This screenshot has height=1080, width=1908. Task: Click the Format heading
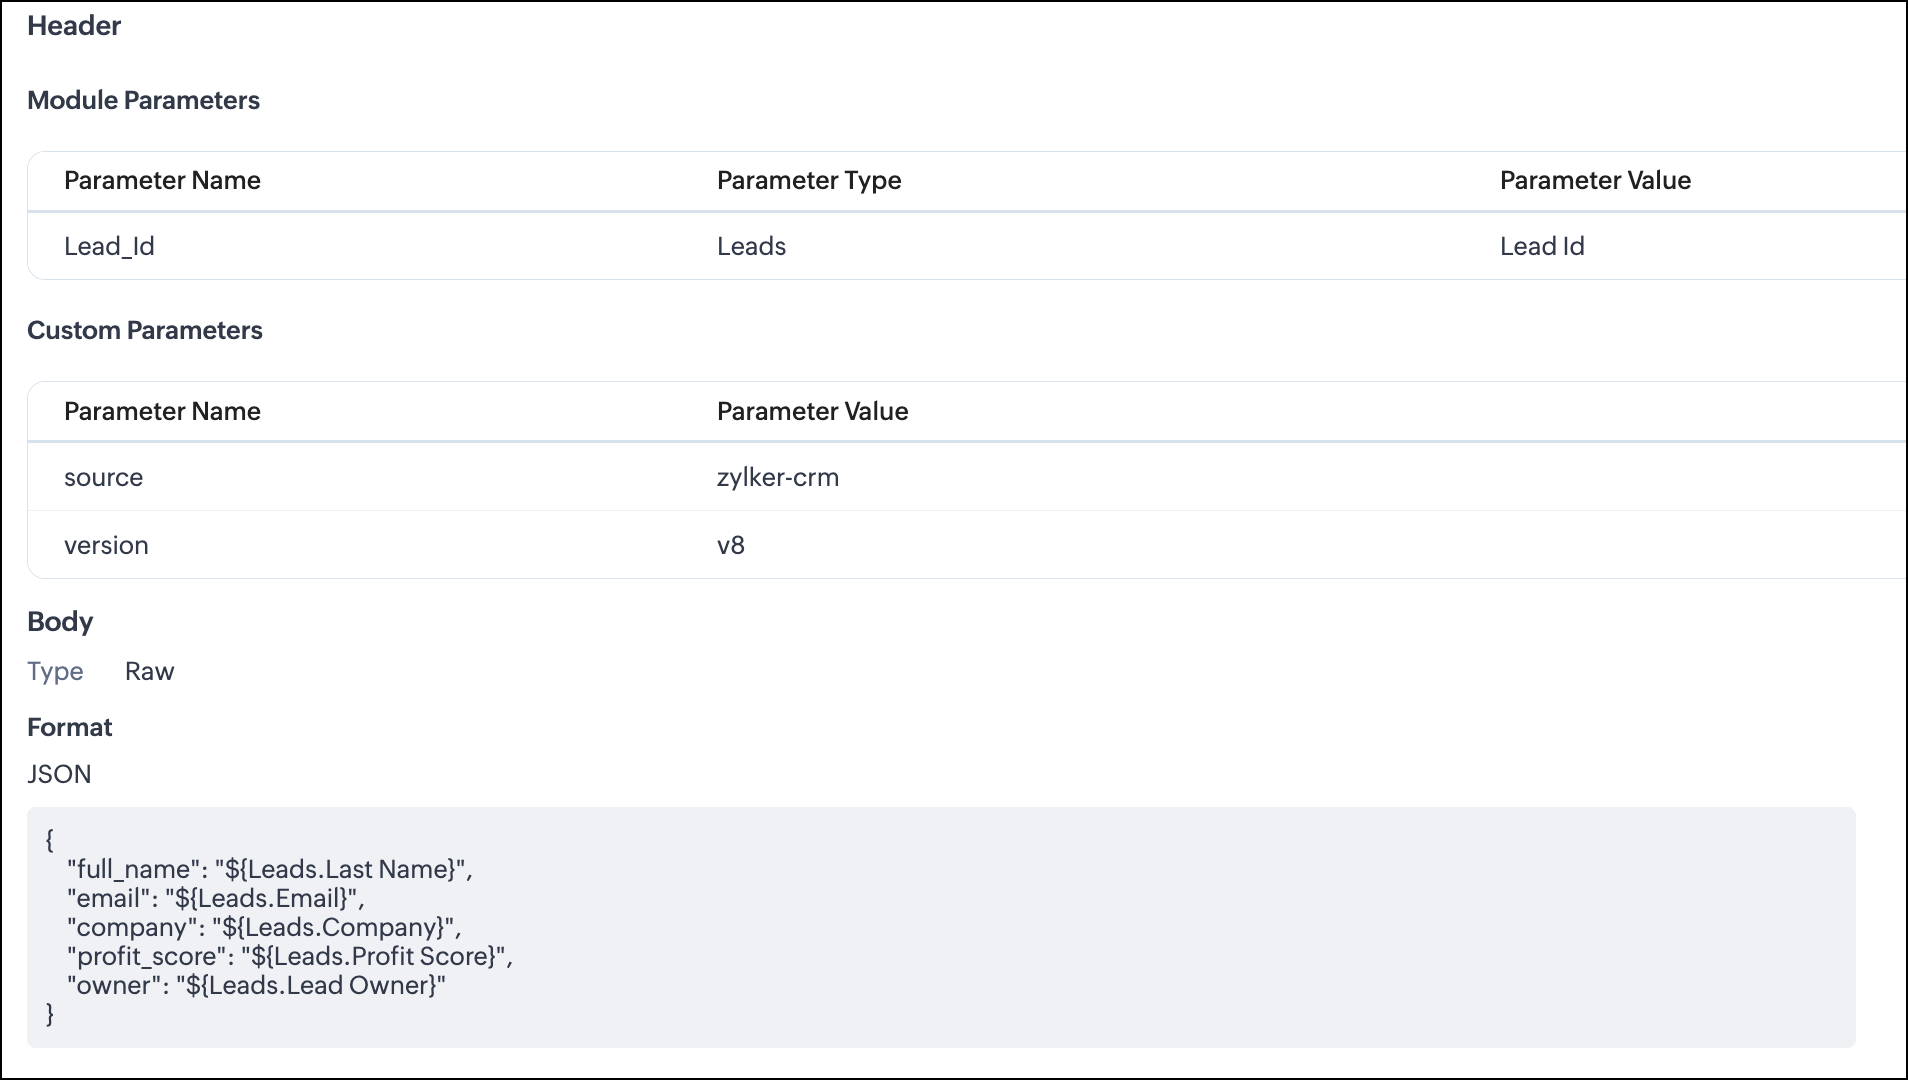(x=69, y=727)
